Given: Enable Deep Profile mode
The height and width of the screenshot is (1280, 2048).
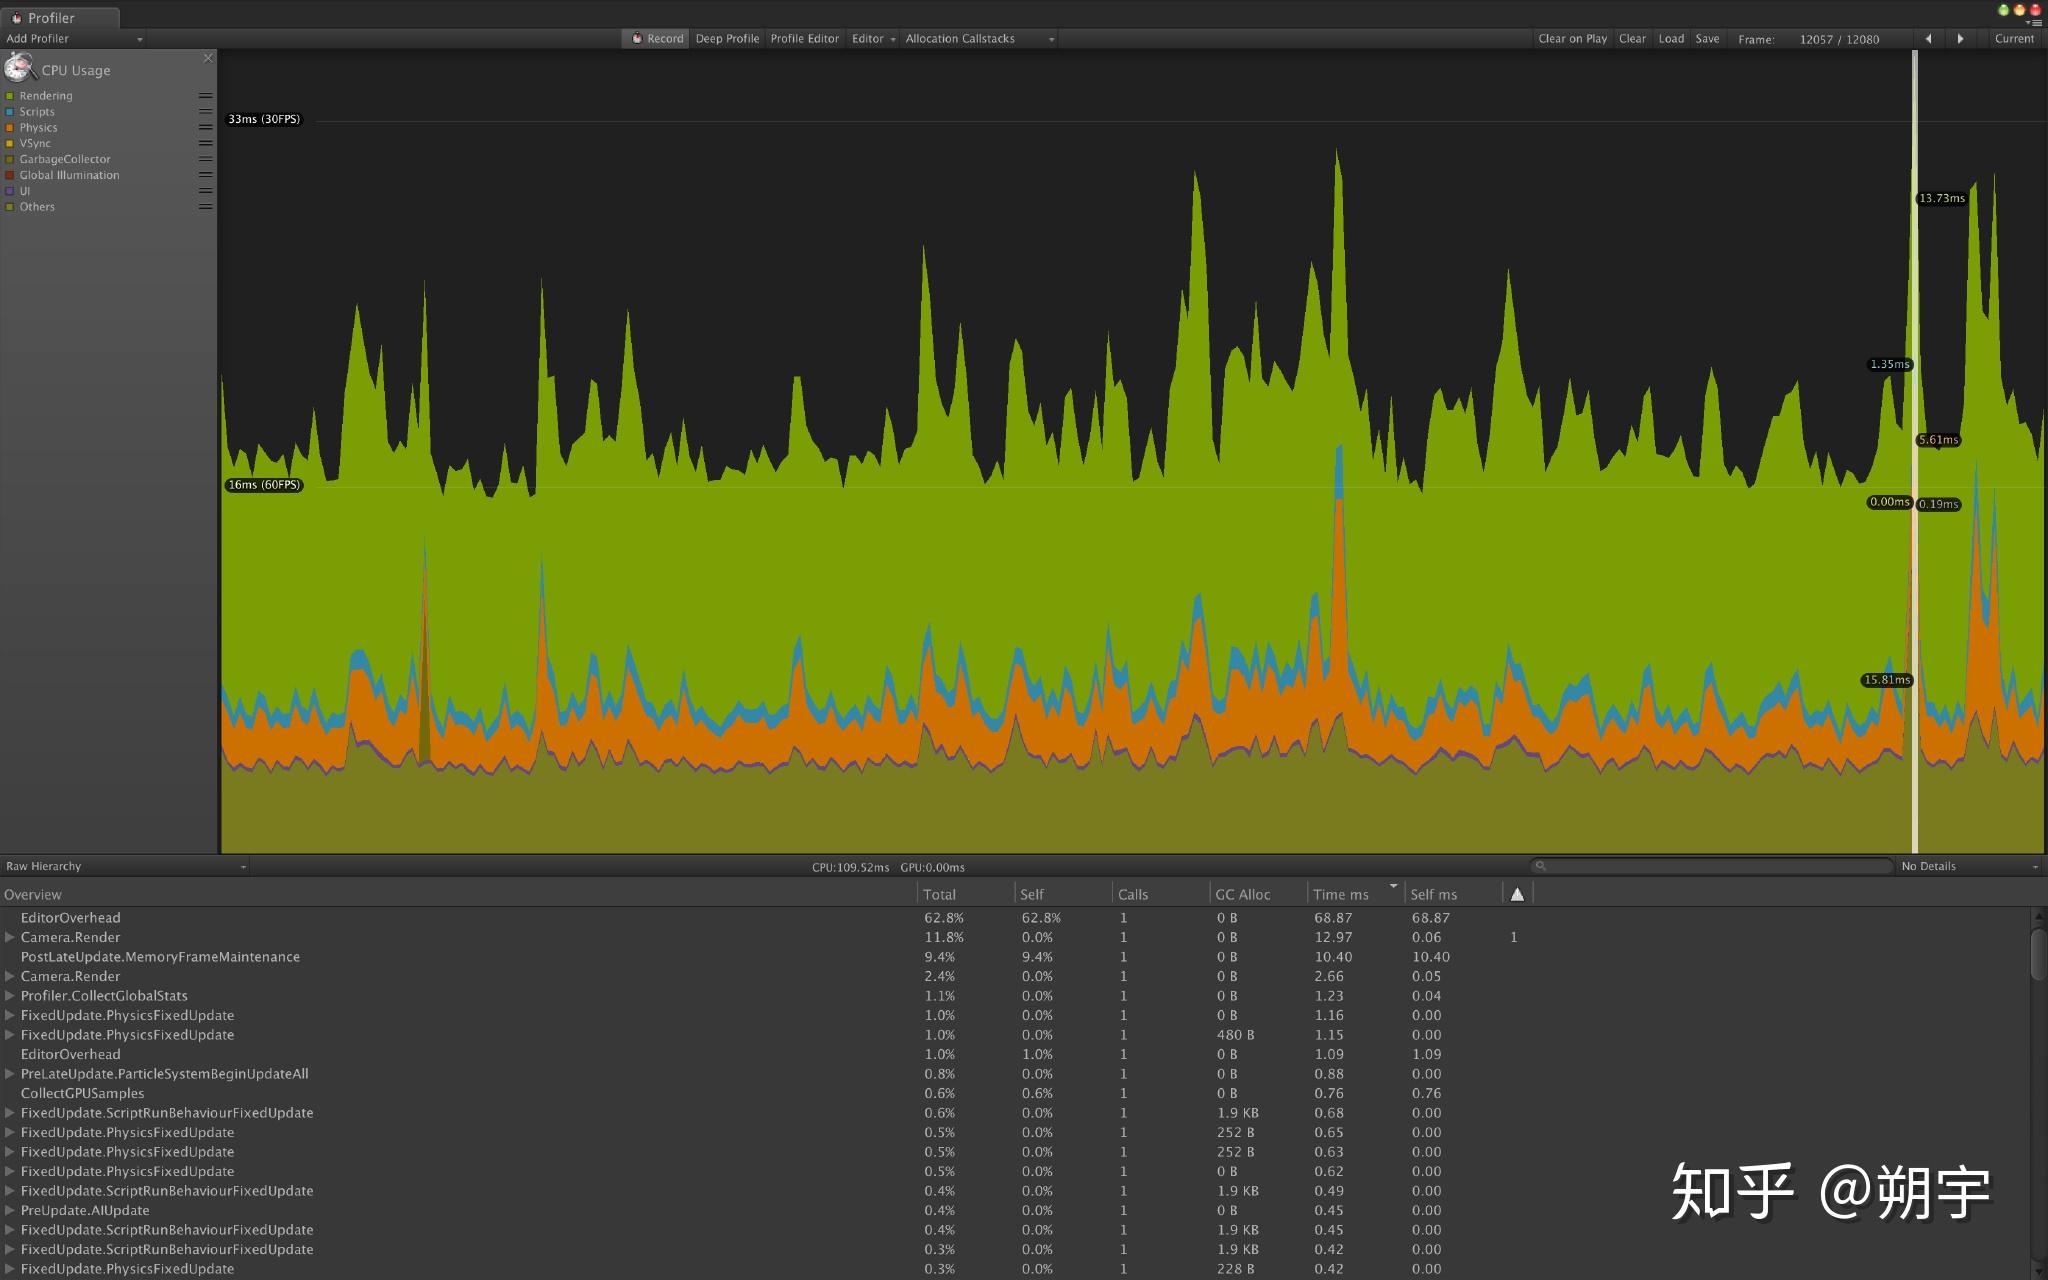Looking at the screenshot, I should (x=727, y=39).
